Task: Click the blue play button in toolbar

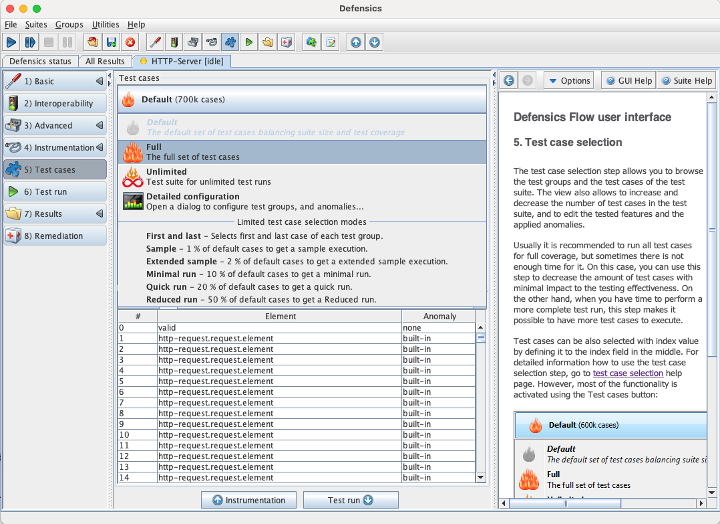Action: [x=11, y=42]
